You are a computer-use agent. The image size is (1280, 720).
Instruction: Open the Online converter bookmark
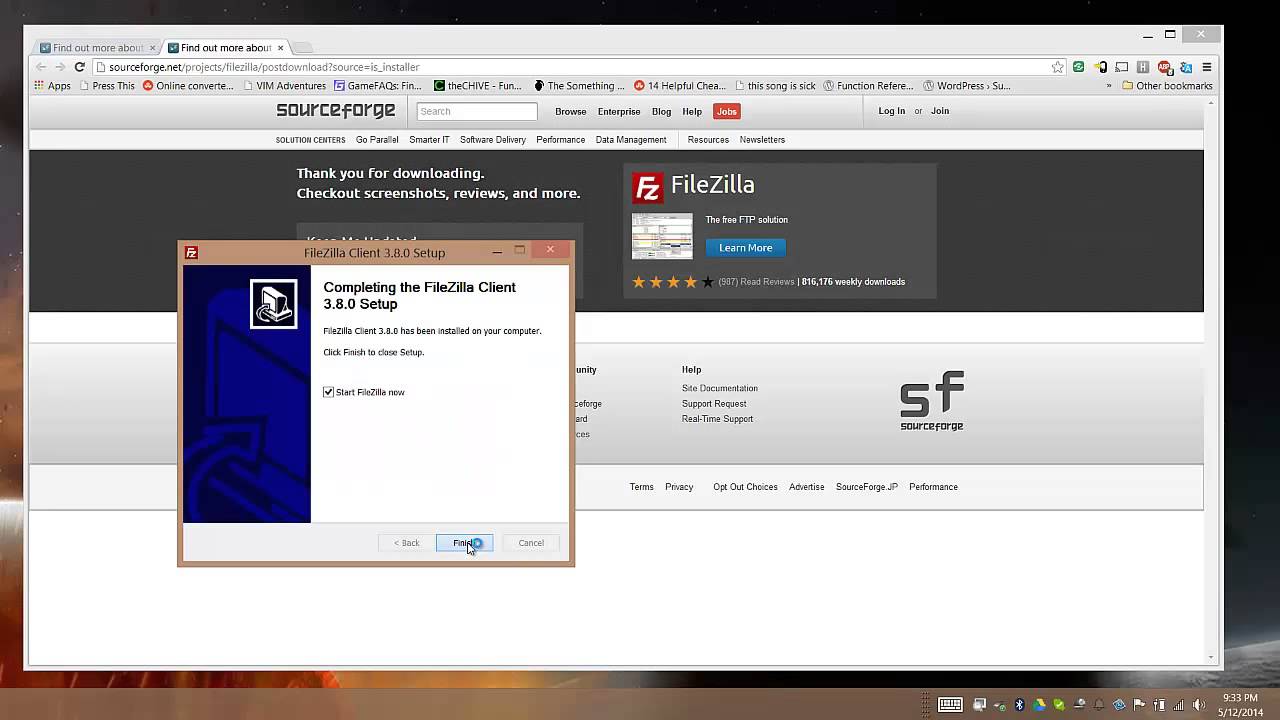click(188, 86)
